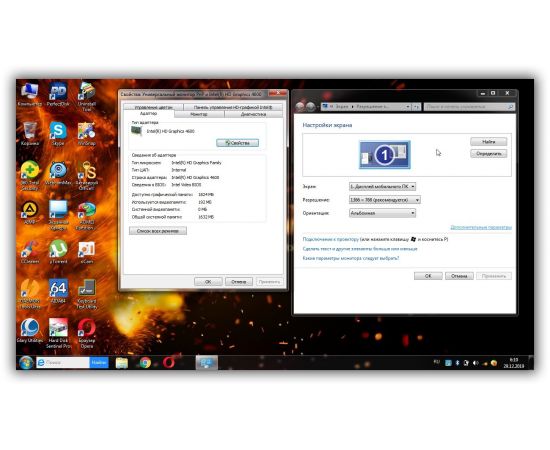Click Отмена in the display settings window
550x450 pixels.
(x=459, y=276)
